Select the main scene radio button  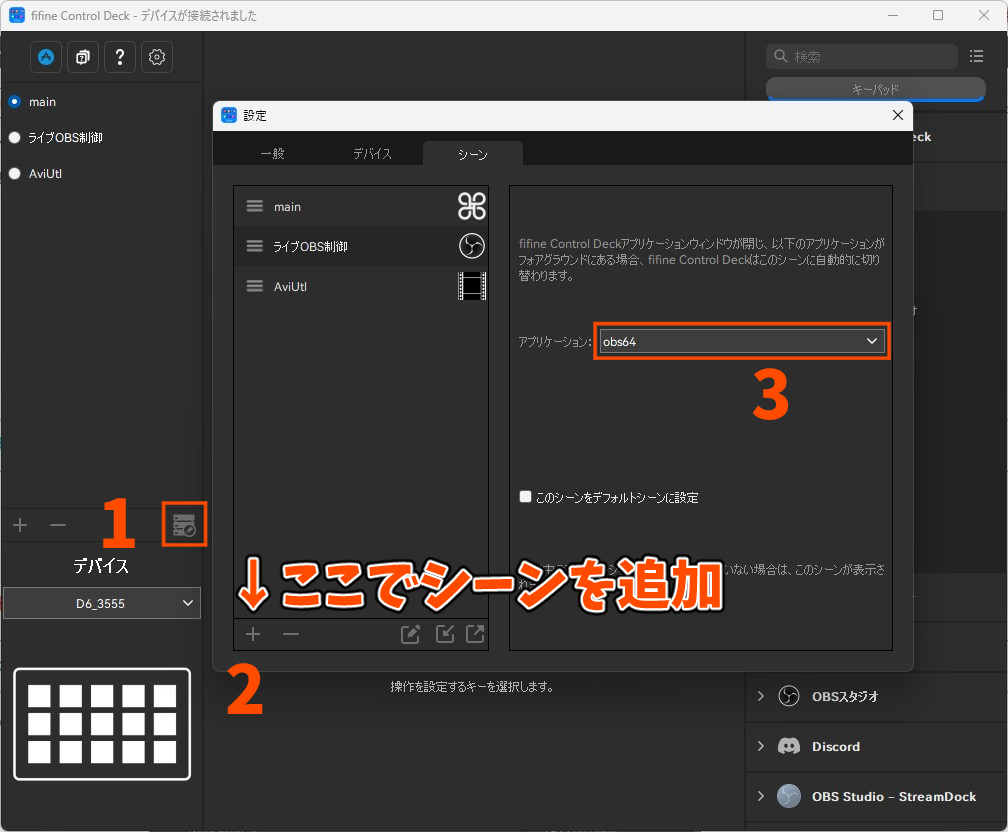(15, 102)
